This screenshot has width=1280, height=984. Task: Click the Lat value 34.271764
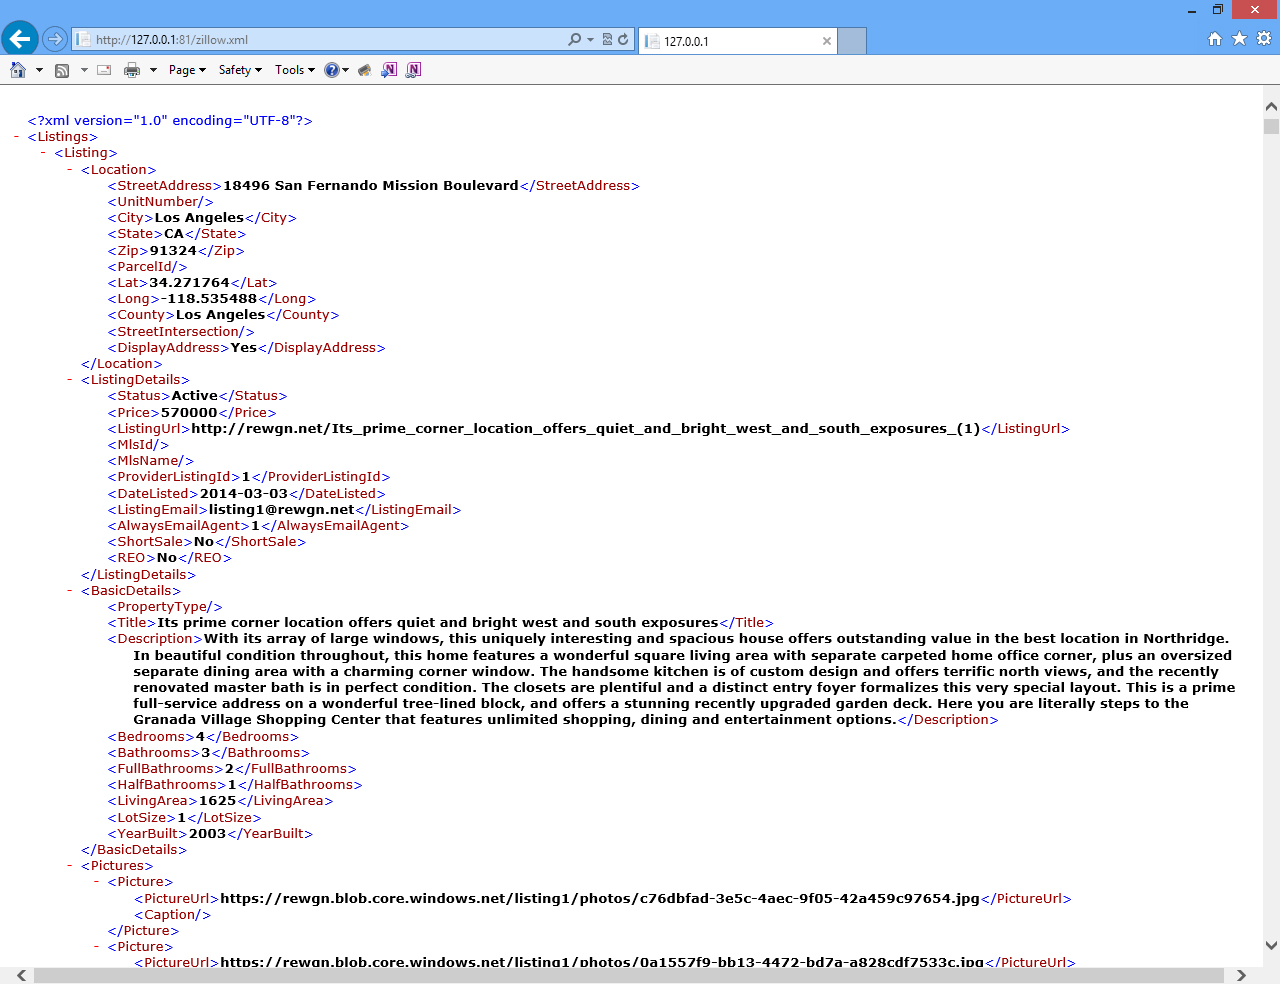[x=189, y=283]
